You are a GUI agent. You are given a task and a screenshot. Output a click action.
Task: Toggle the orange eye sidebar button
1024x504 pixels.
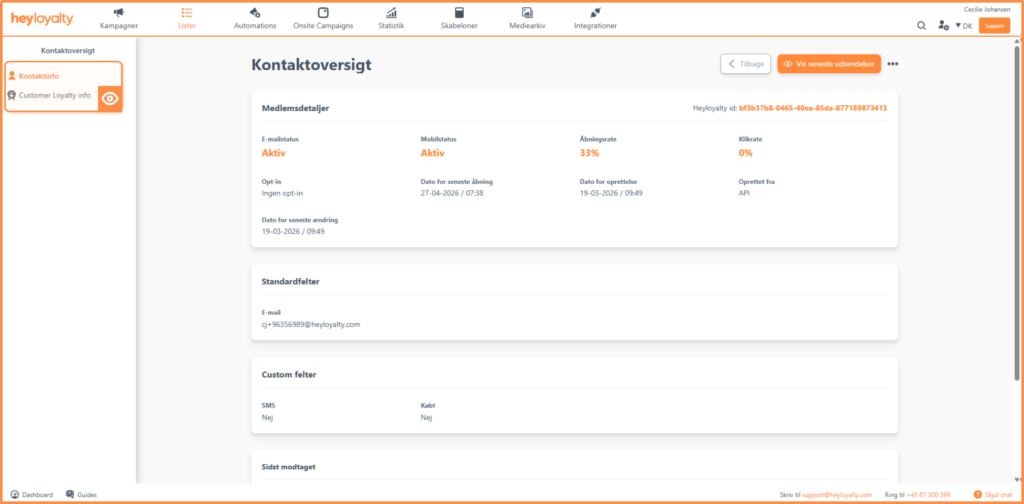(x=110, y=99)
